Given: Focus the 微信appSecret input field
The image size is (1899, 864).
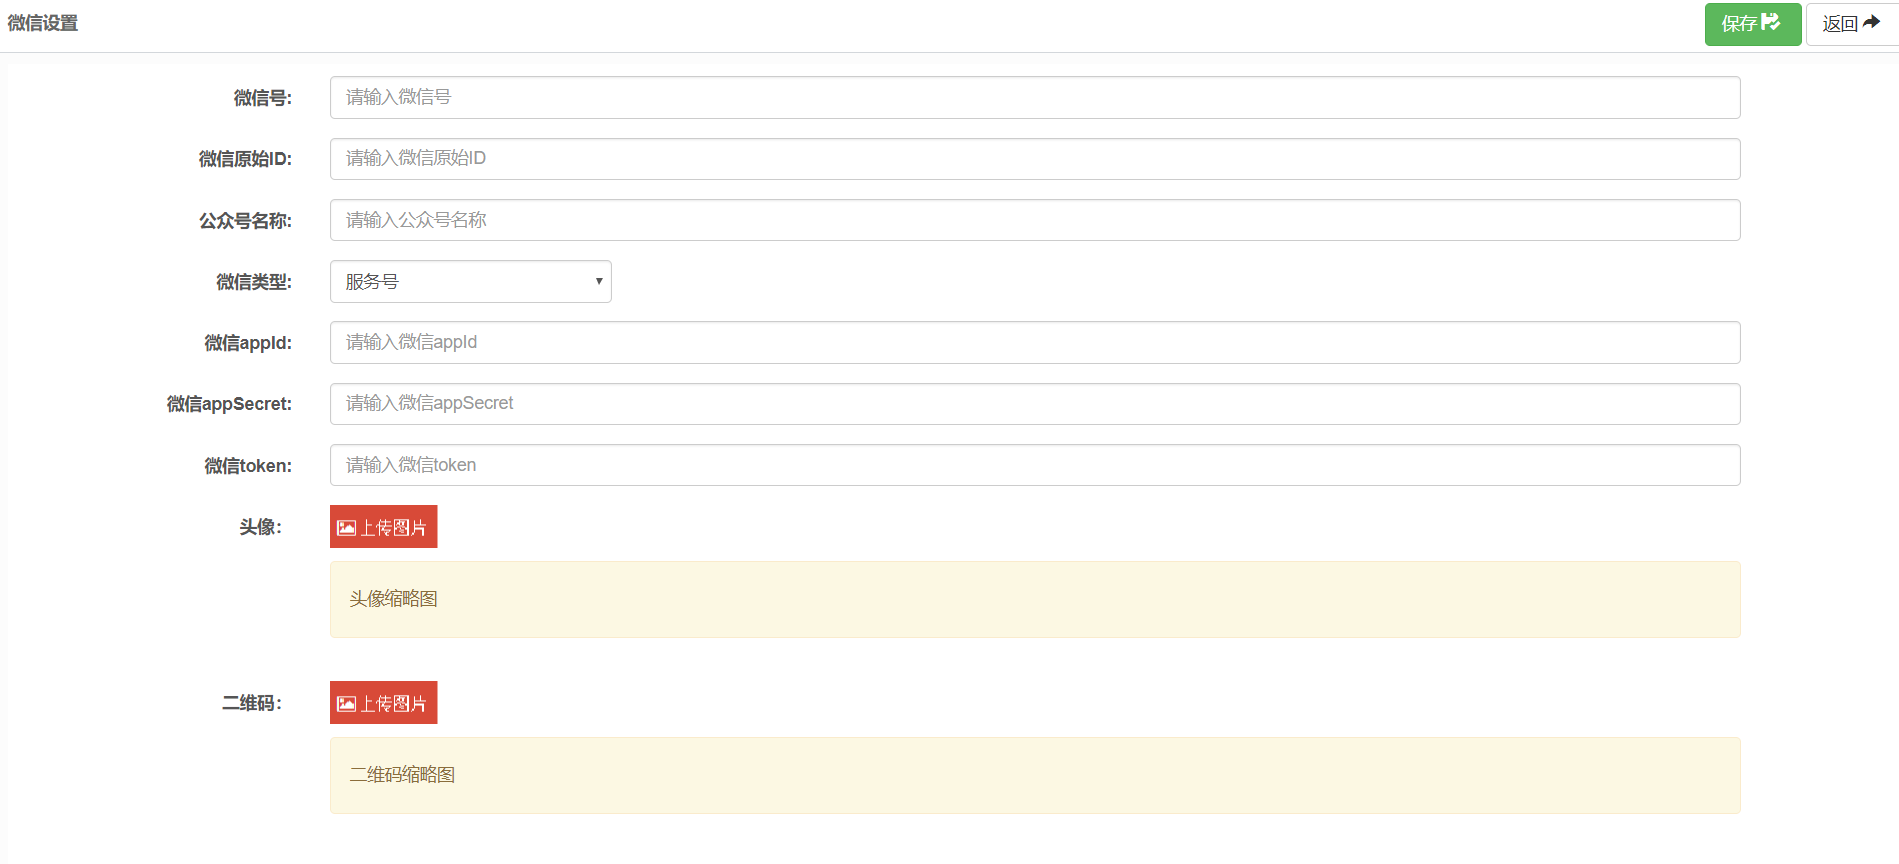Looking at the screenshot, I should pyautogui.click(x=1035, y=404).
